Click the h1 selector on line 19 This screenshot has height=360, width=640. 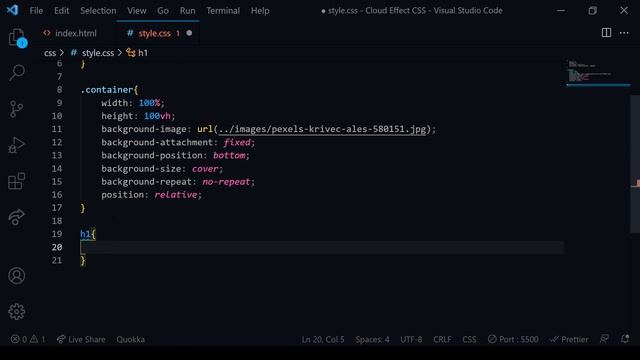(85, 234)
